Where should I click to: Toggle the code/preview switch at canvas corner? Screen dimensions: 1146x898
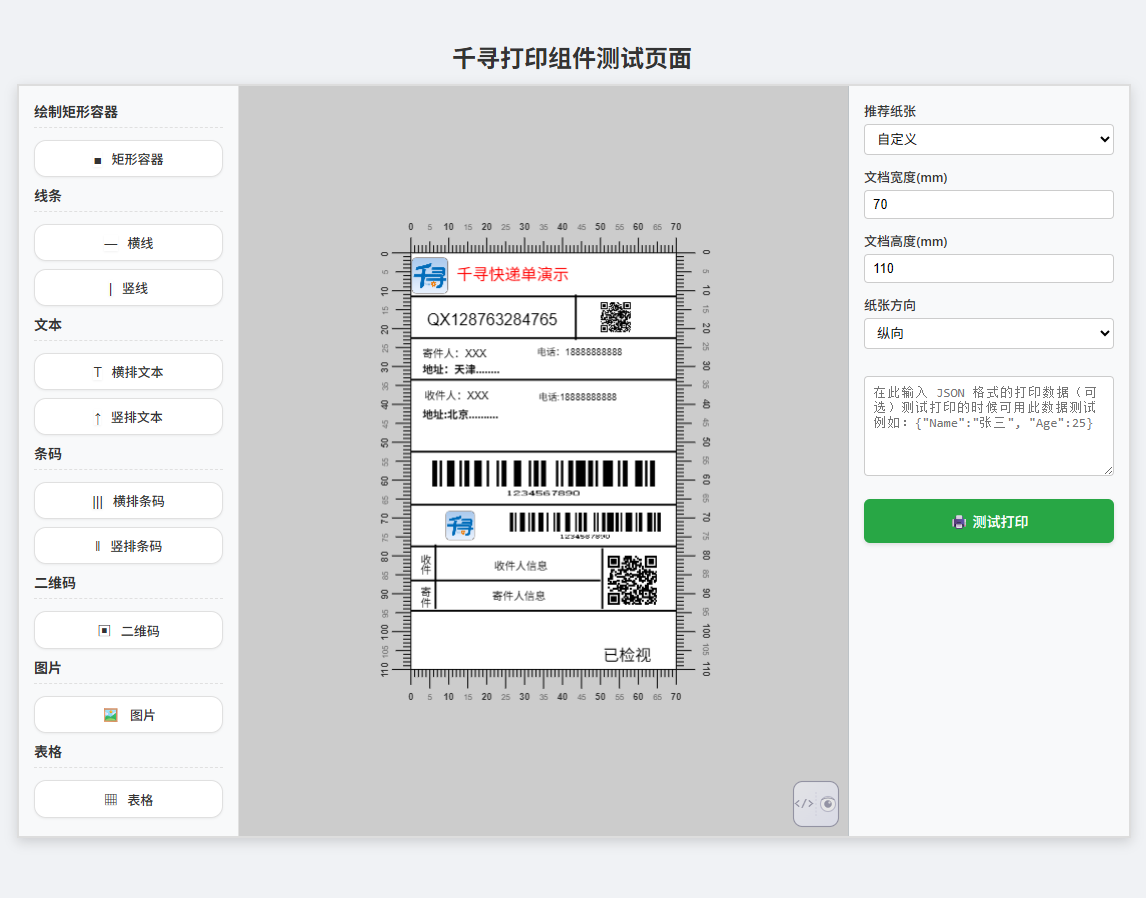(816, 804)
